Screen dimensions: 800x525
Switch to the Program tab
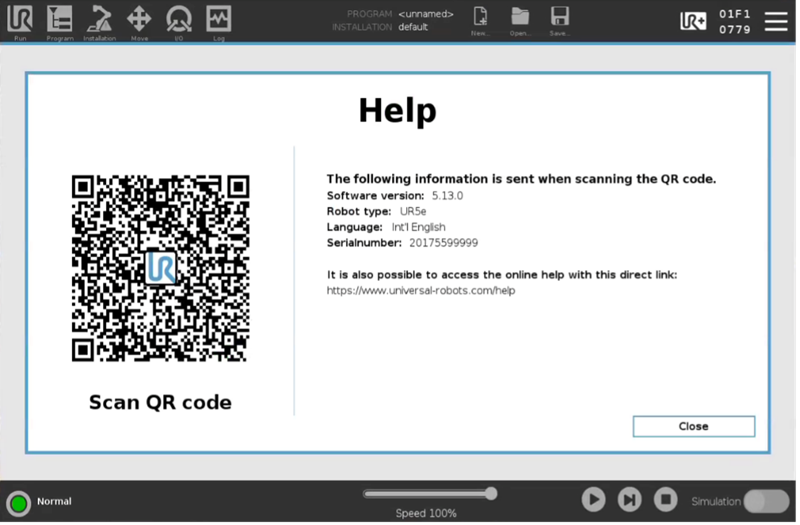[60, 20]
